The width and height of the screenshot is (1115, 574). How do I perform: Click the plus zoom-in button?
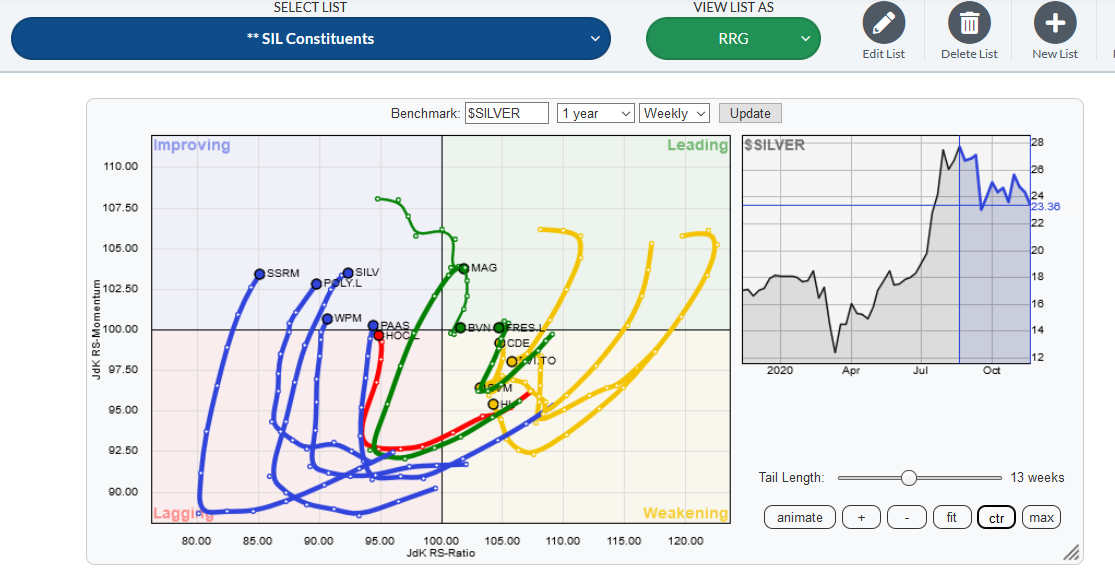[860, 517]
